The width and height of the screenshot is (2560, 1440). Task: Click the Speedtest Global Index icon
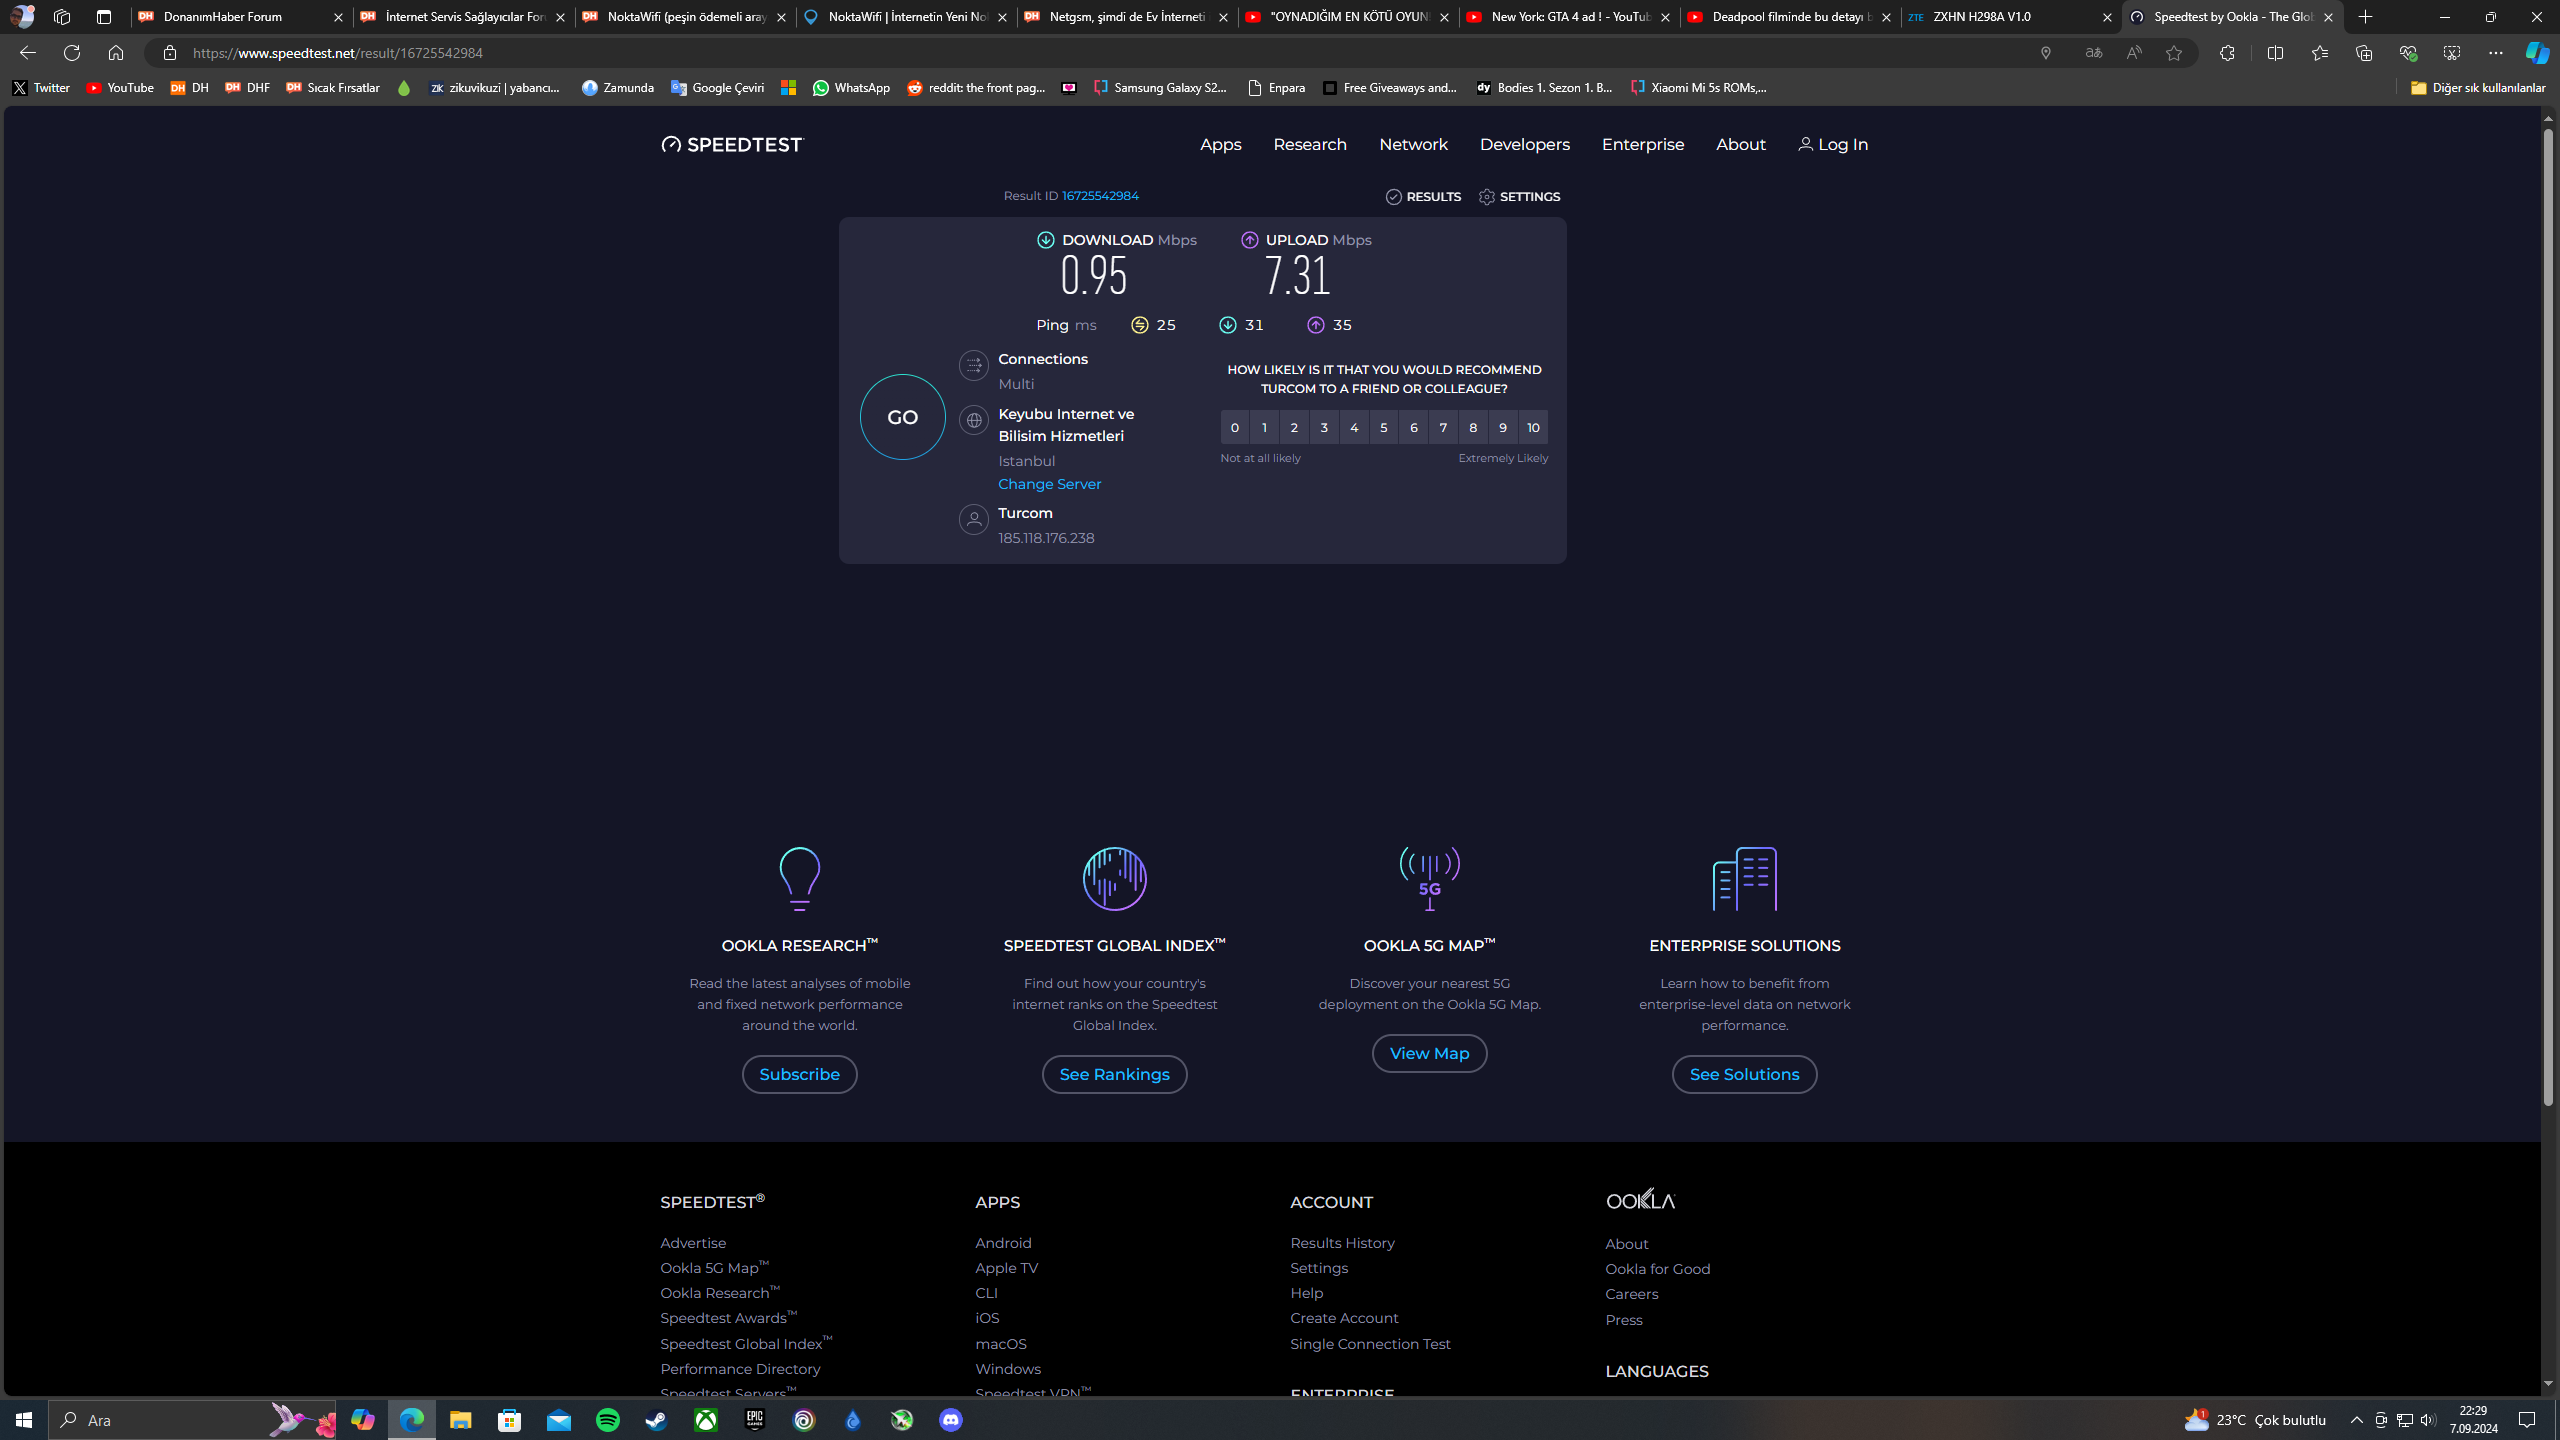1114,879
